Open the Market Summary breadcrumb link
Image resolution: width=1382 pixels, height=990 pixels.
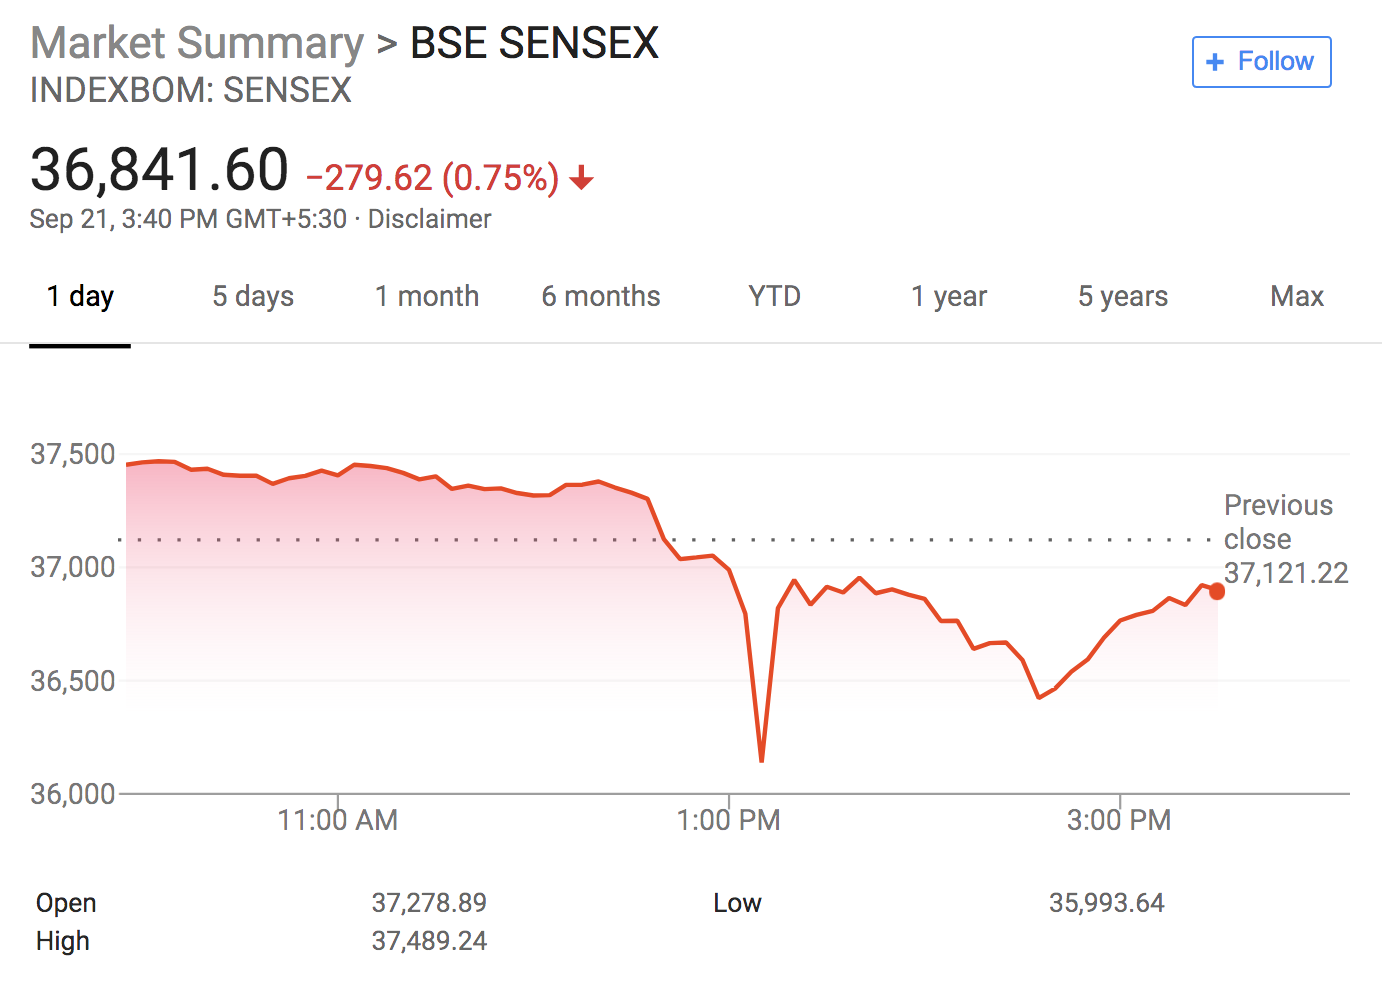click(x=197, y=44)
